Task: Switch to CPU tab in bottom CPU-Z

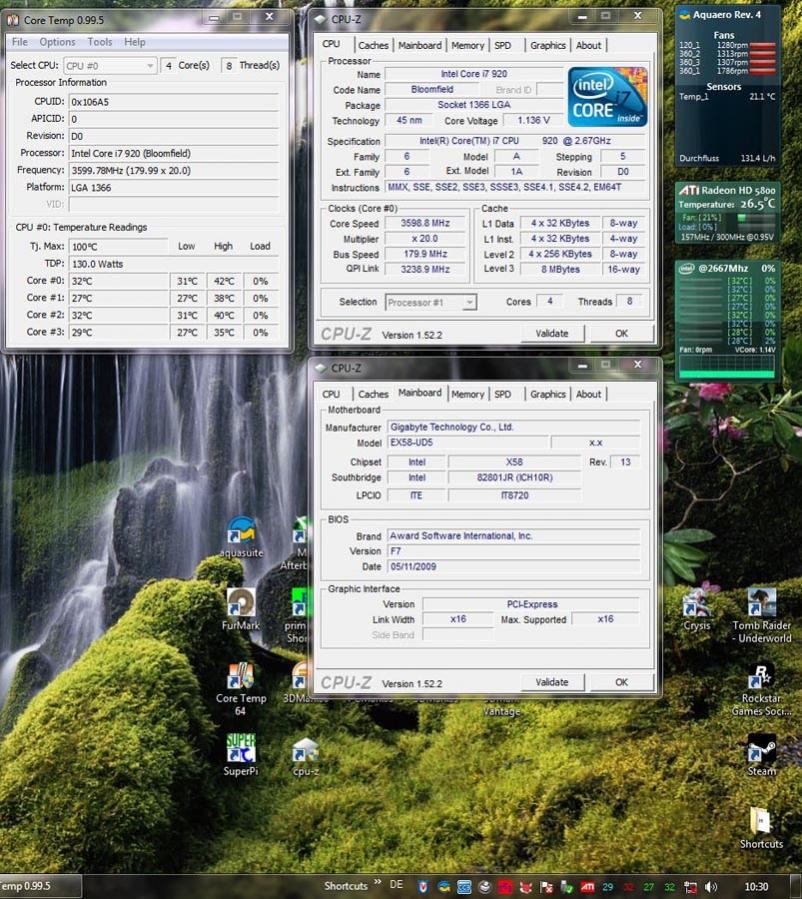Action: pos(331,394)
